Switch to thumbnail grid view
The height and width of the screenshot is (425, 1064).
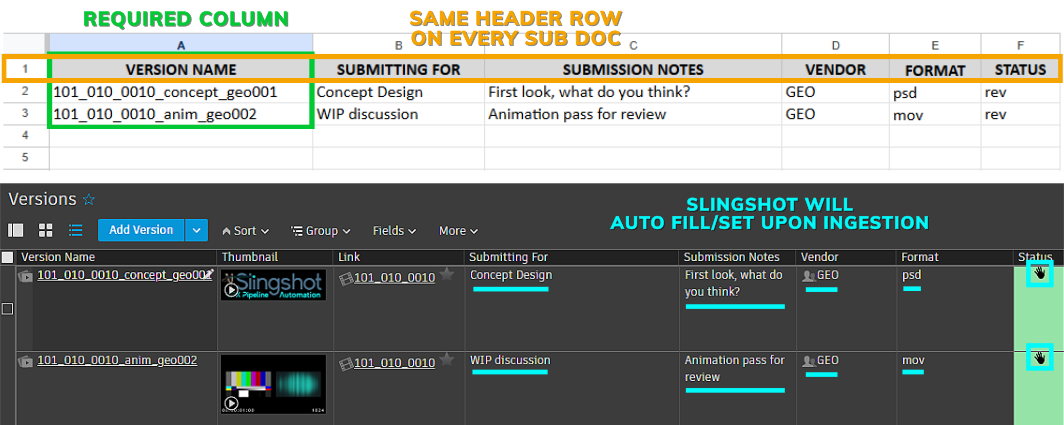coord(45,230)
